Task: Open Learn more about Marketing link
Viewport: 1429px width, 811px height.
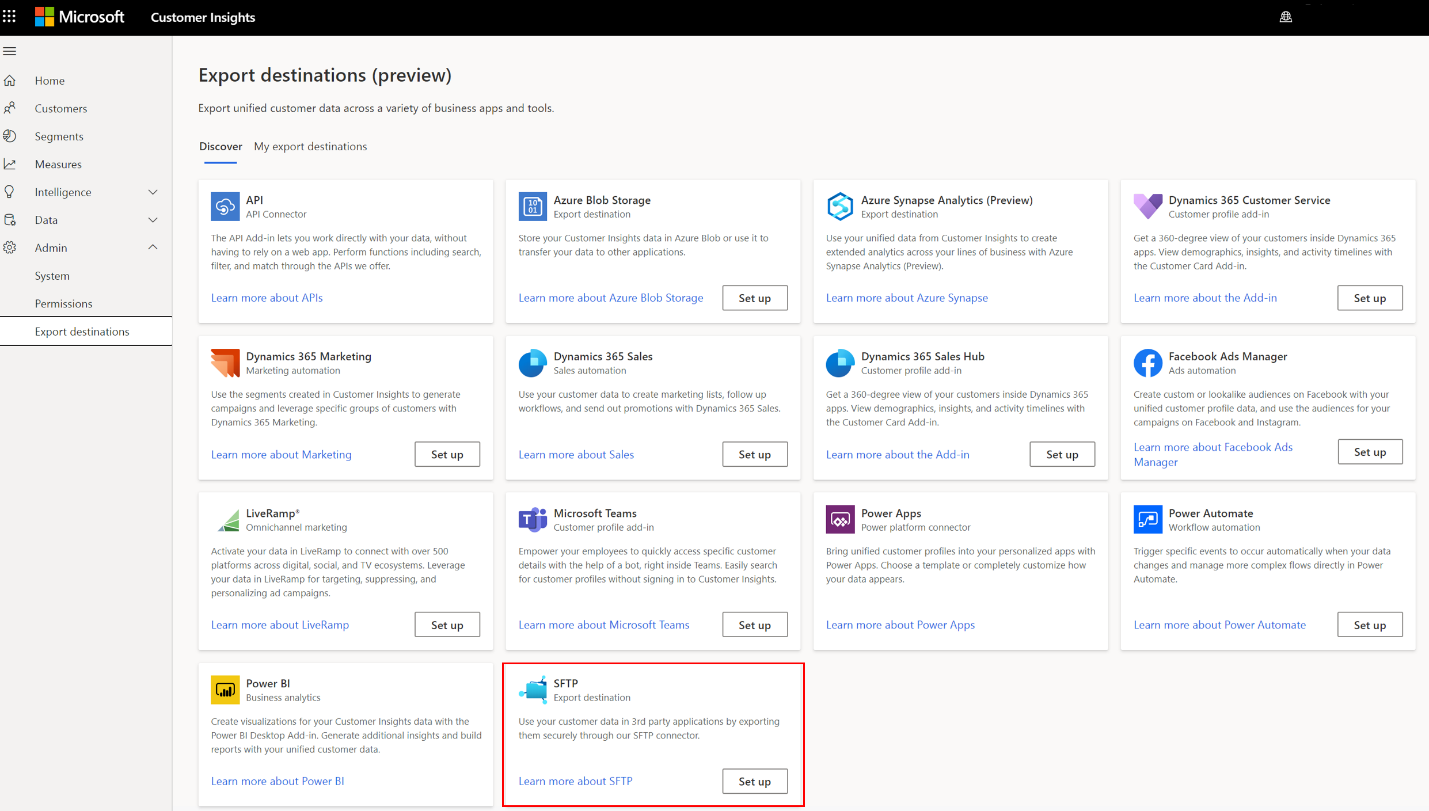Action: tap(281, 455)
